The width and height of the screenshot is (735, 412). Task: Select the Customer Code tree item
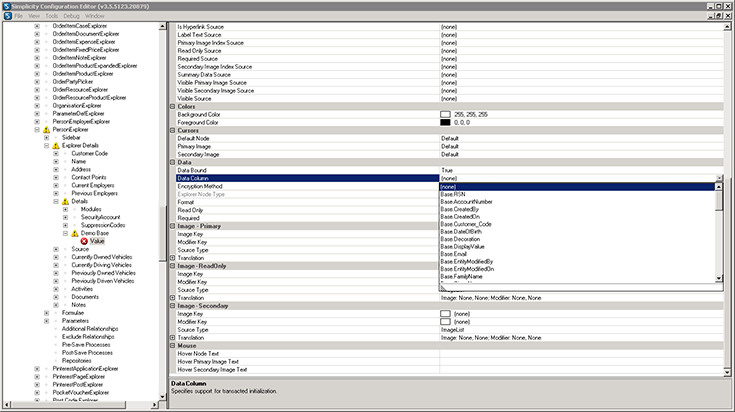click(90, 154)
